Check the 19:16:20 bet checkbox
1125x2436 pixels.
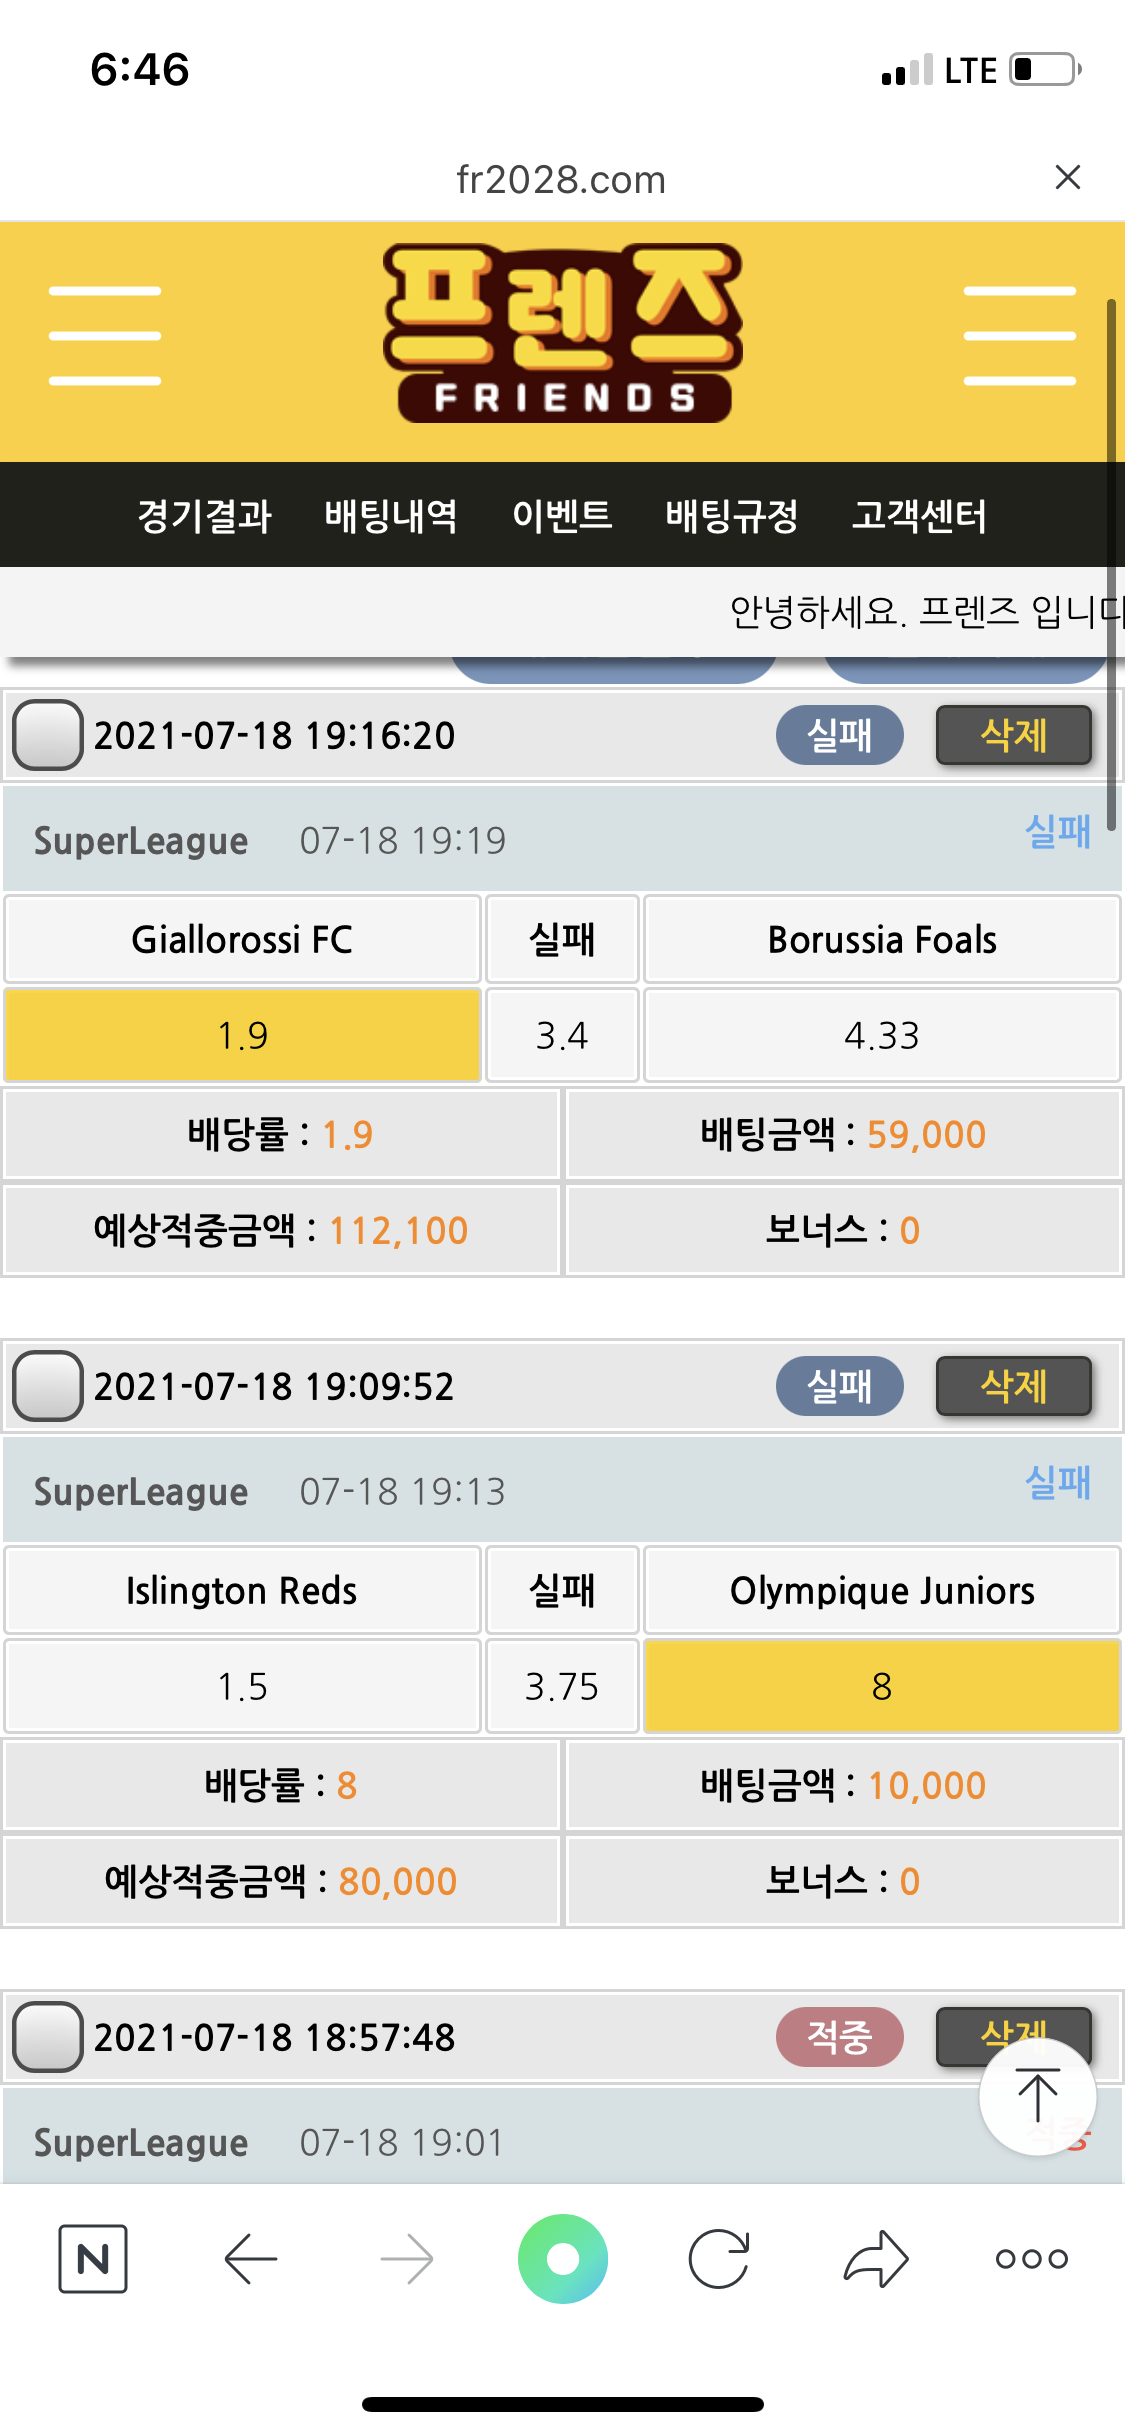point(47,735)
